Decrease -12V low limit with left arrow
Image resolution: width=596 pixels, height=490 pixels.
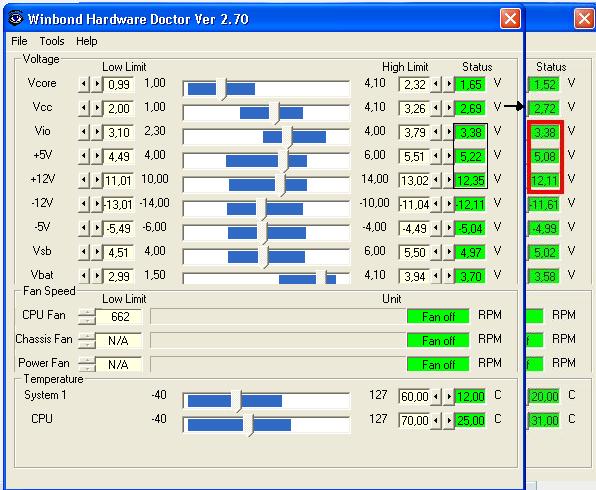click(x=84, y=204)
